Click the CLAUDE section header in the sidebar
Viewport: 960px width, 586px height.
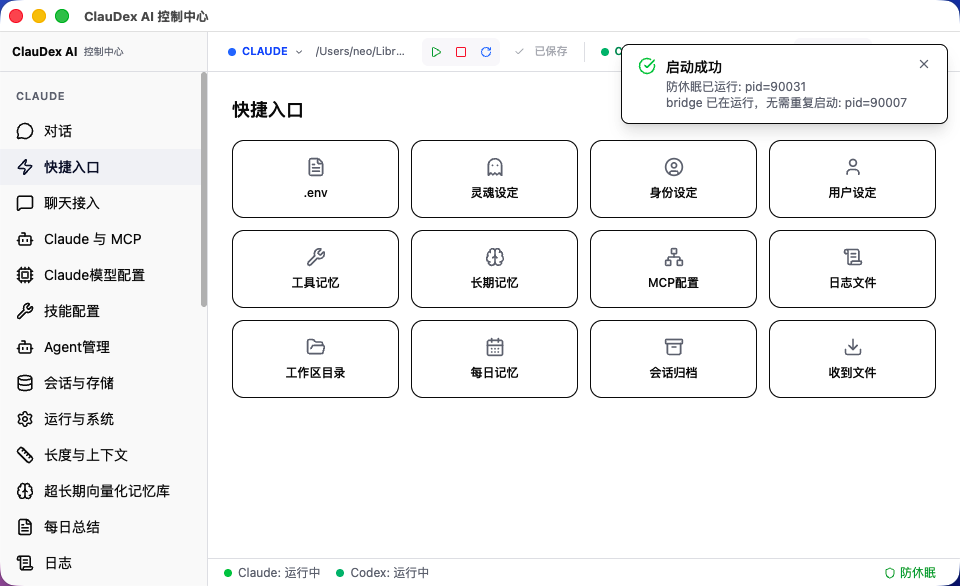tap(40, 96)
